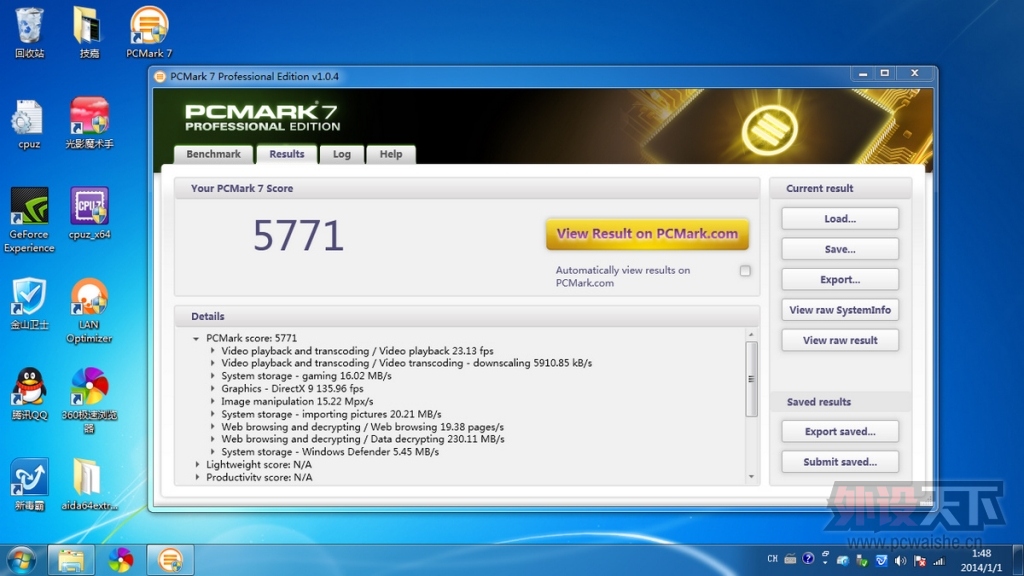
Task: Click the drive tray icon with blue disc
Action: click(x=842, y=560)
